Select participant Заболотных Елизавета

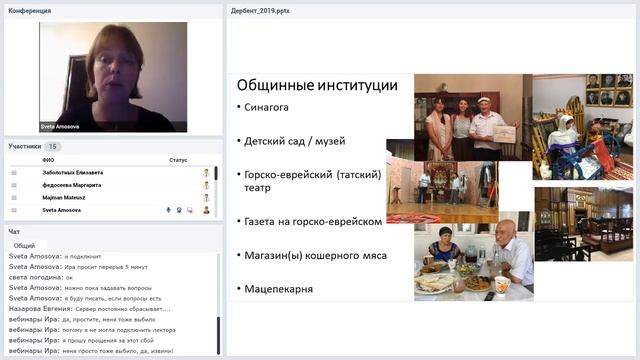[x=73, y=173]
